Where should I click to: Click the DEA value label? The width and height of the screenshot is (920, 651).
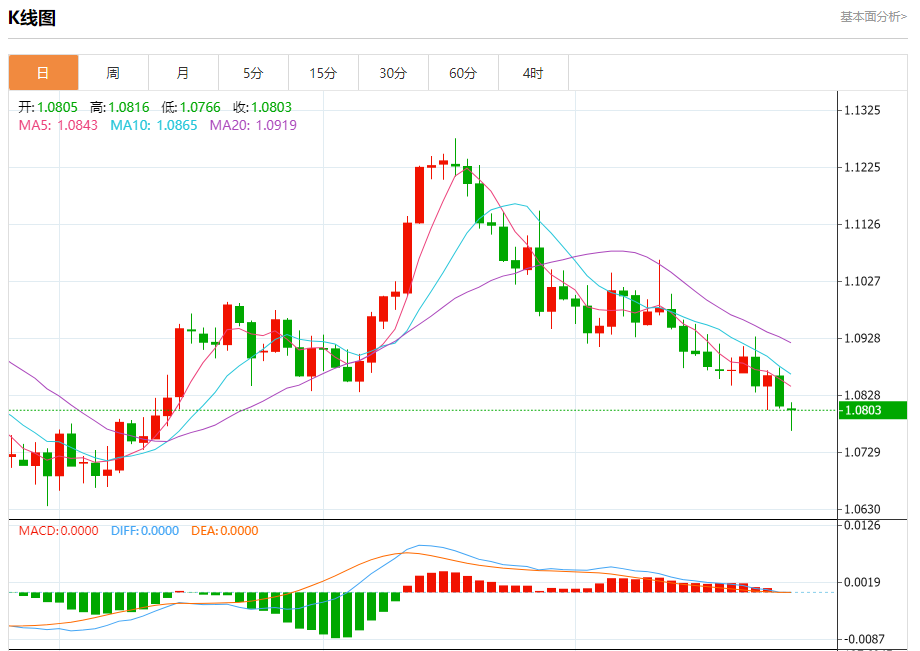tap(225, 531)
